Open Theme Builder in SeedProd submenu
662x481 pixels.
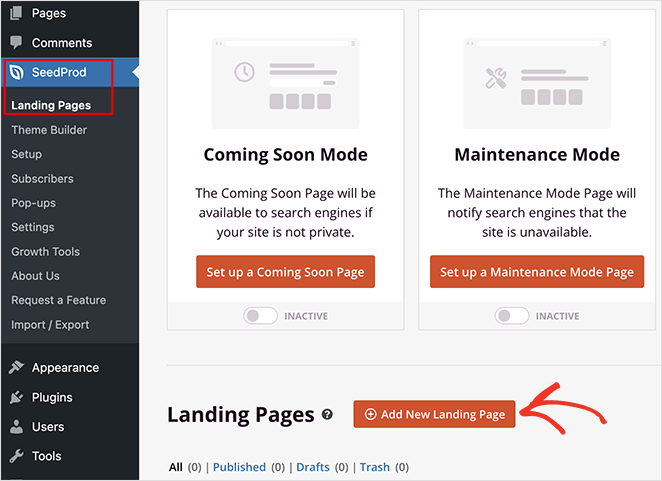point(49,130)
